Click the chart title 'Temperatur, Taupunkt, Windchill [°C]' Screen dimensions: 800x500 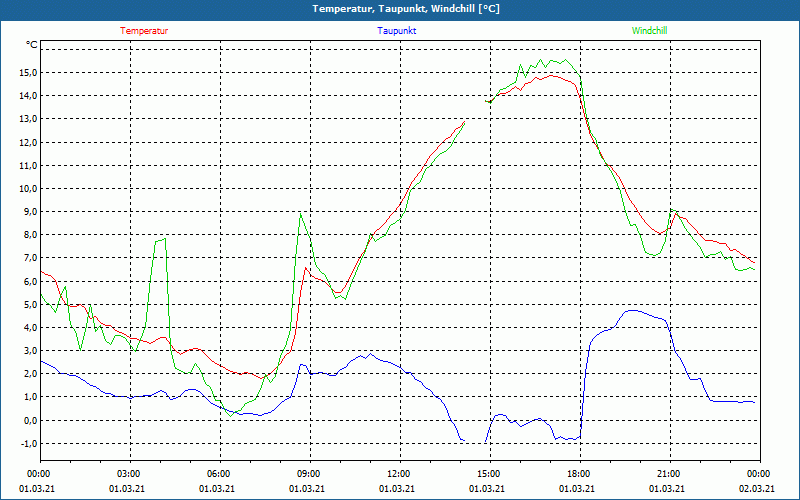point(406,9)
